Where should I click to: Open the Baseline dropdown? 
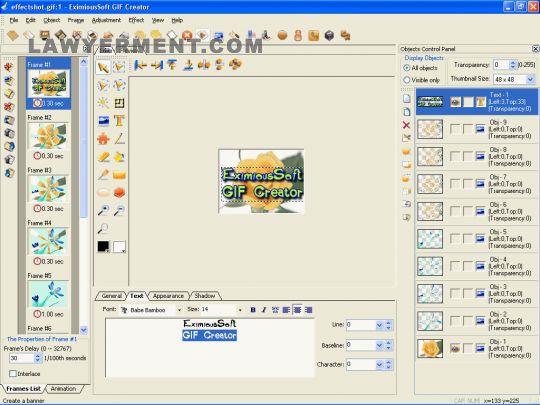pyautogui.click(x=379, y=345)
